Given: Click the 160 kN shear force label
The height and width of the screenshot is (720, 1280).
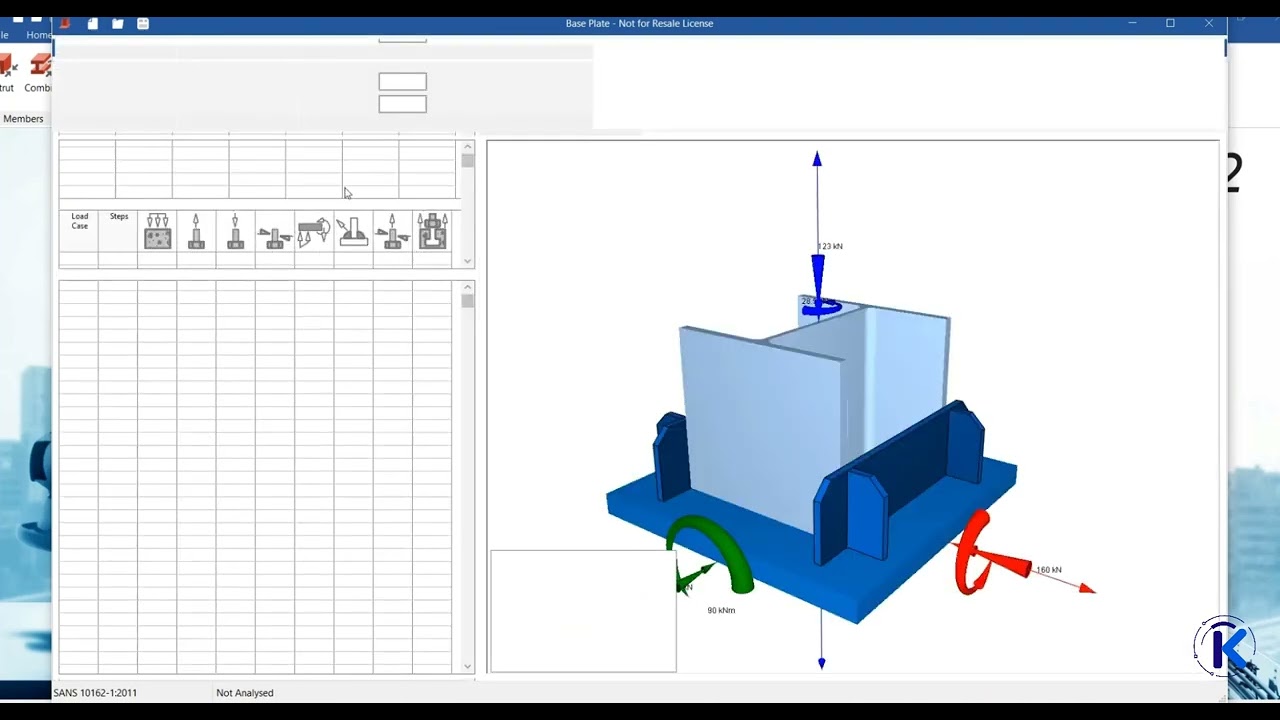Looking at the screenshot, I should pyautogui.click(x=1049, y=570).
